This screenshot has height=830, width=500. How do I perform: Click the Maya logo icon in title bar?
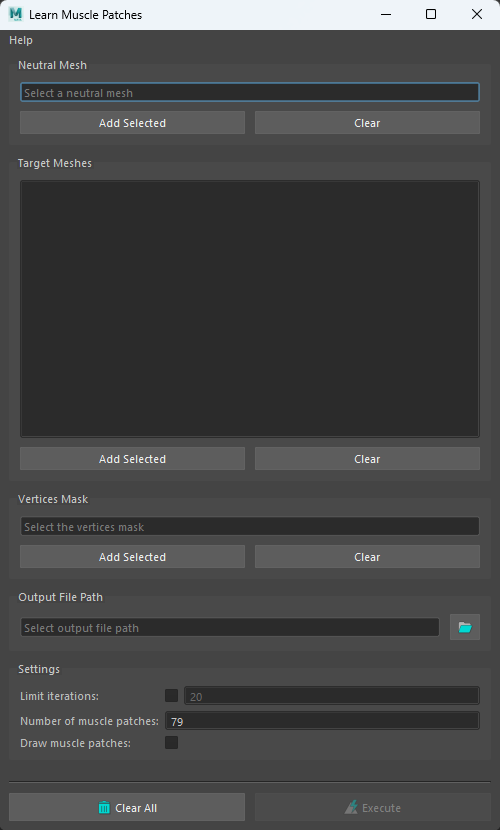pyautogui.click(x=15, y=14)
